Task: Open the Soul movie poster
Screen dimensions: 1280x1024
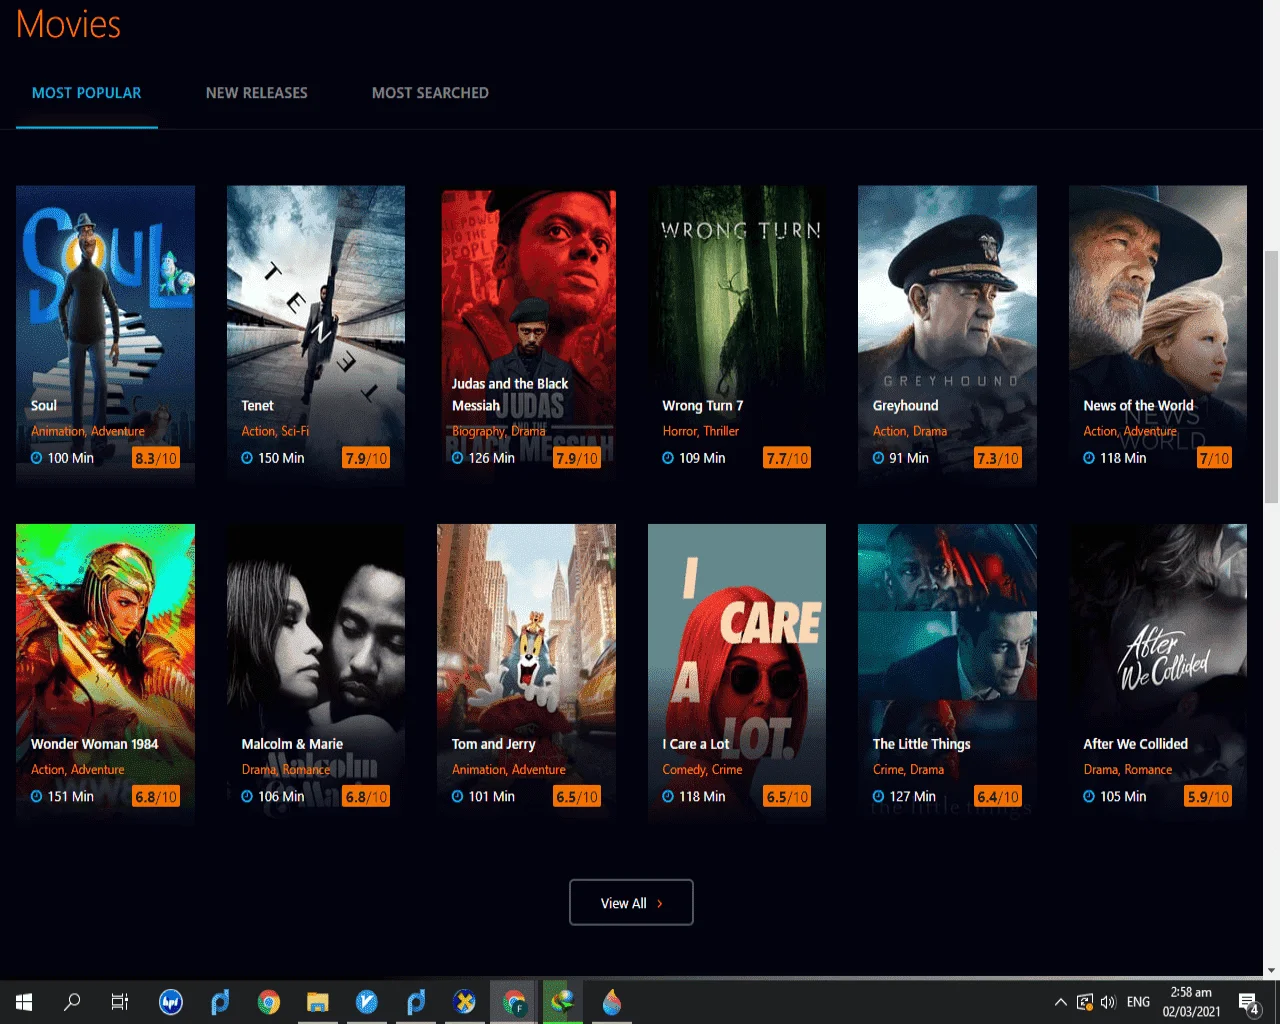Action: coord(105,334)
